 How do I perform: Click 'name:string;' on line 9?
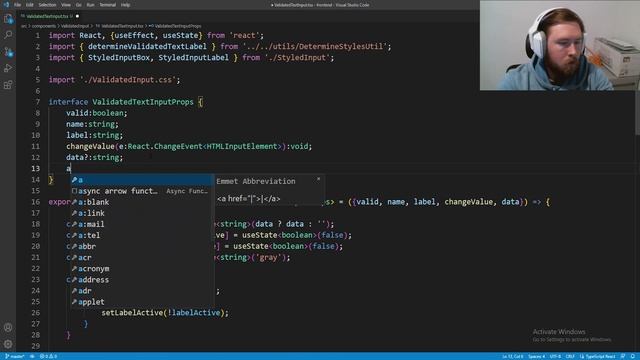click(x=92, y=124)
